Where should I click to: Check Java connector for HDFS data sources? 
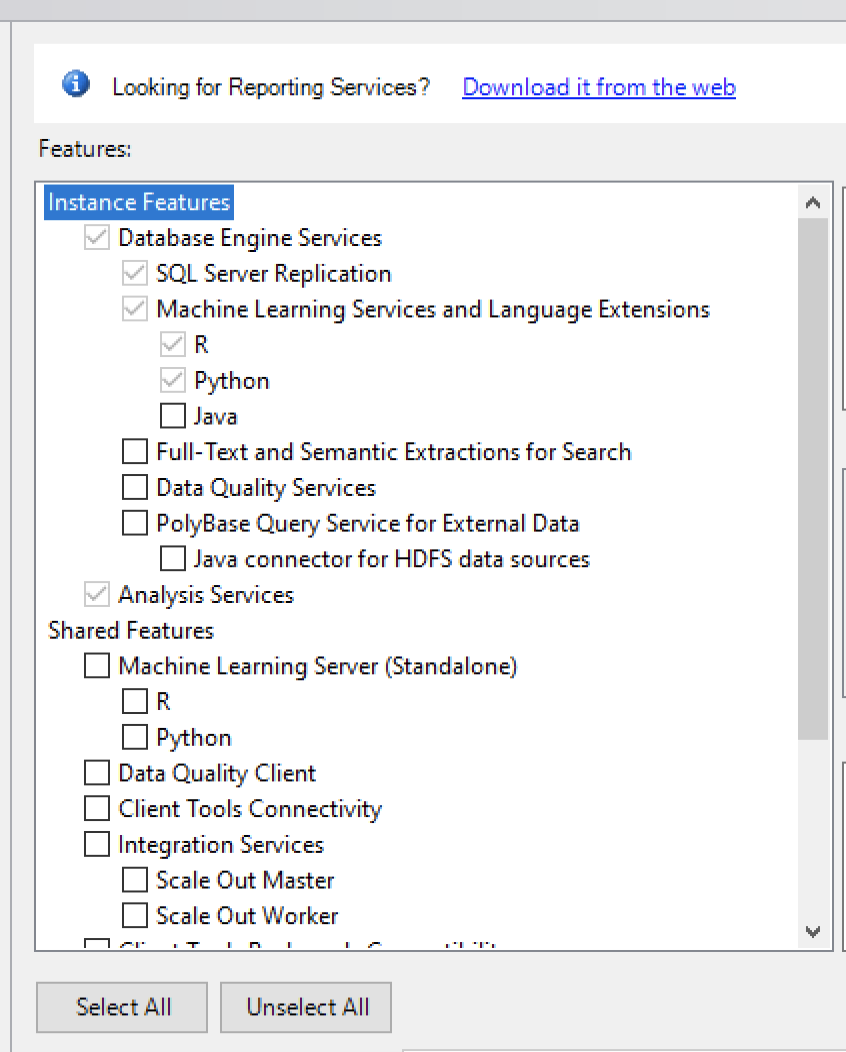[173, 558]
